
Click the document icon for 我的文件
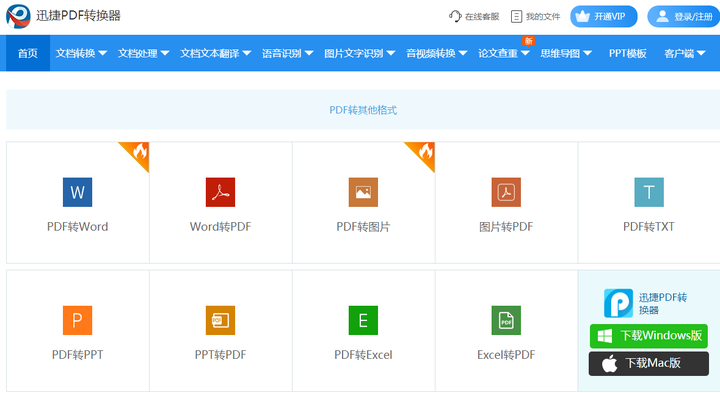pos(517,17)
